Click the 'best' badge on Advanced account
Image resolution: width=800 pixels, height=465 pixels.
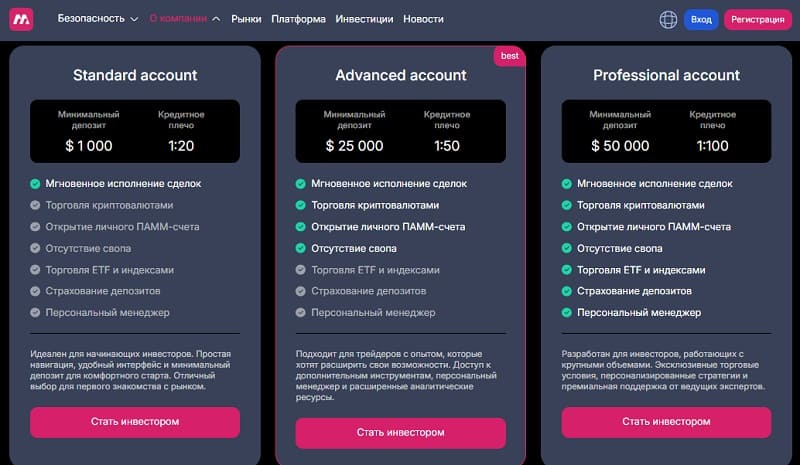tap(509, 56)
